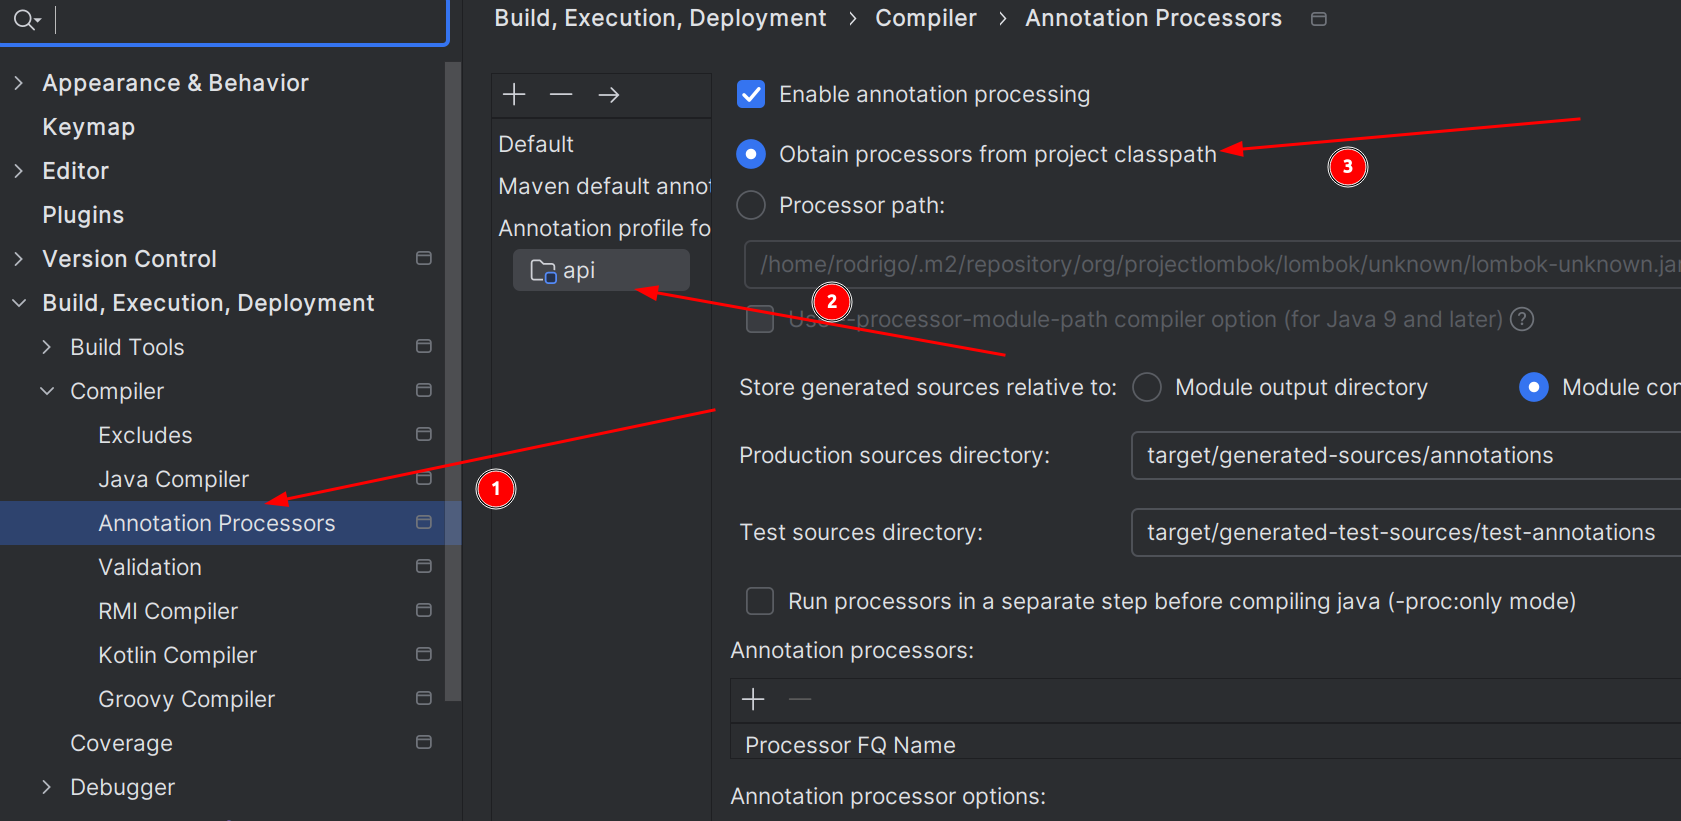
Task: Click Compiler breadcrumb link
Action: [926, 18]
